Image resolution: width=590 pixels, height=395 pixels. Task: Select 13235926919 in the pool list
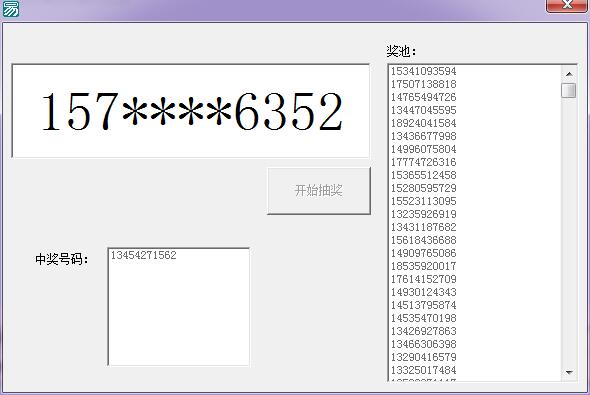423,214
